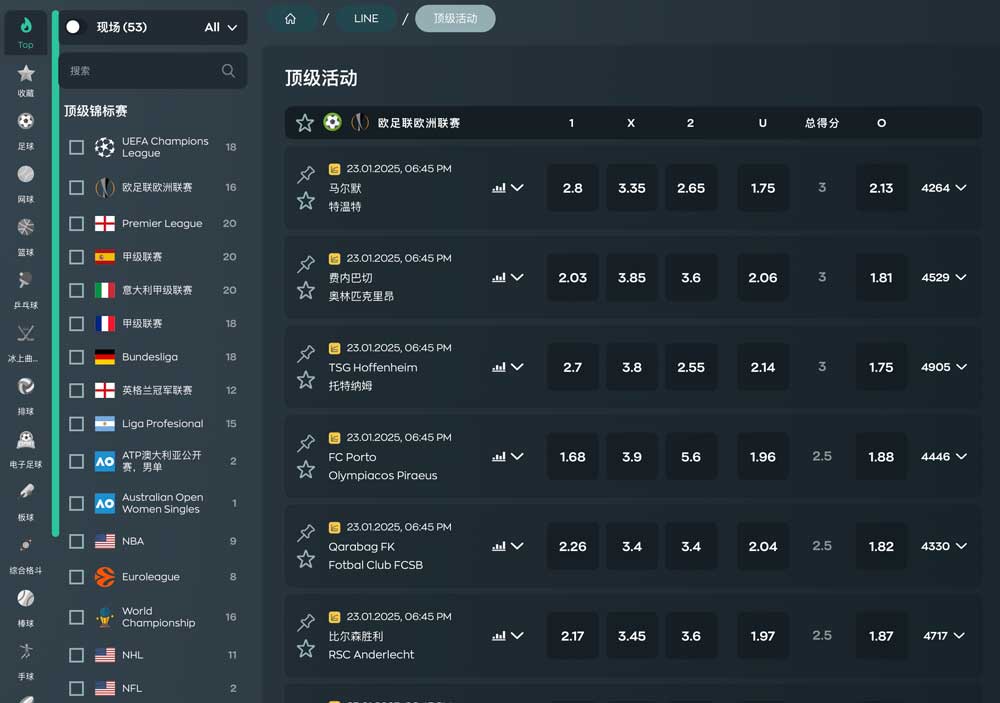Tick the Premier League checkbox
Image resolution: width=1000 pixels, height=703 pixels.
[x=76, y=224]
